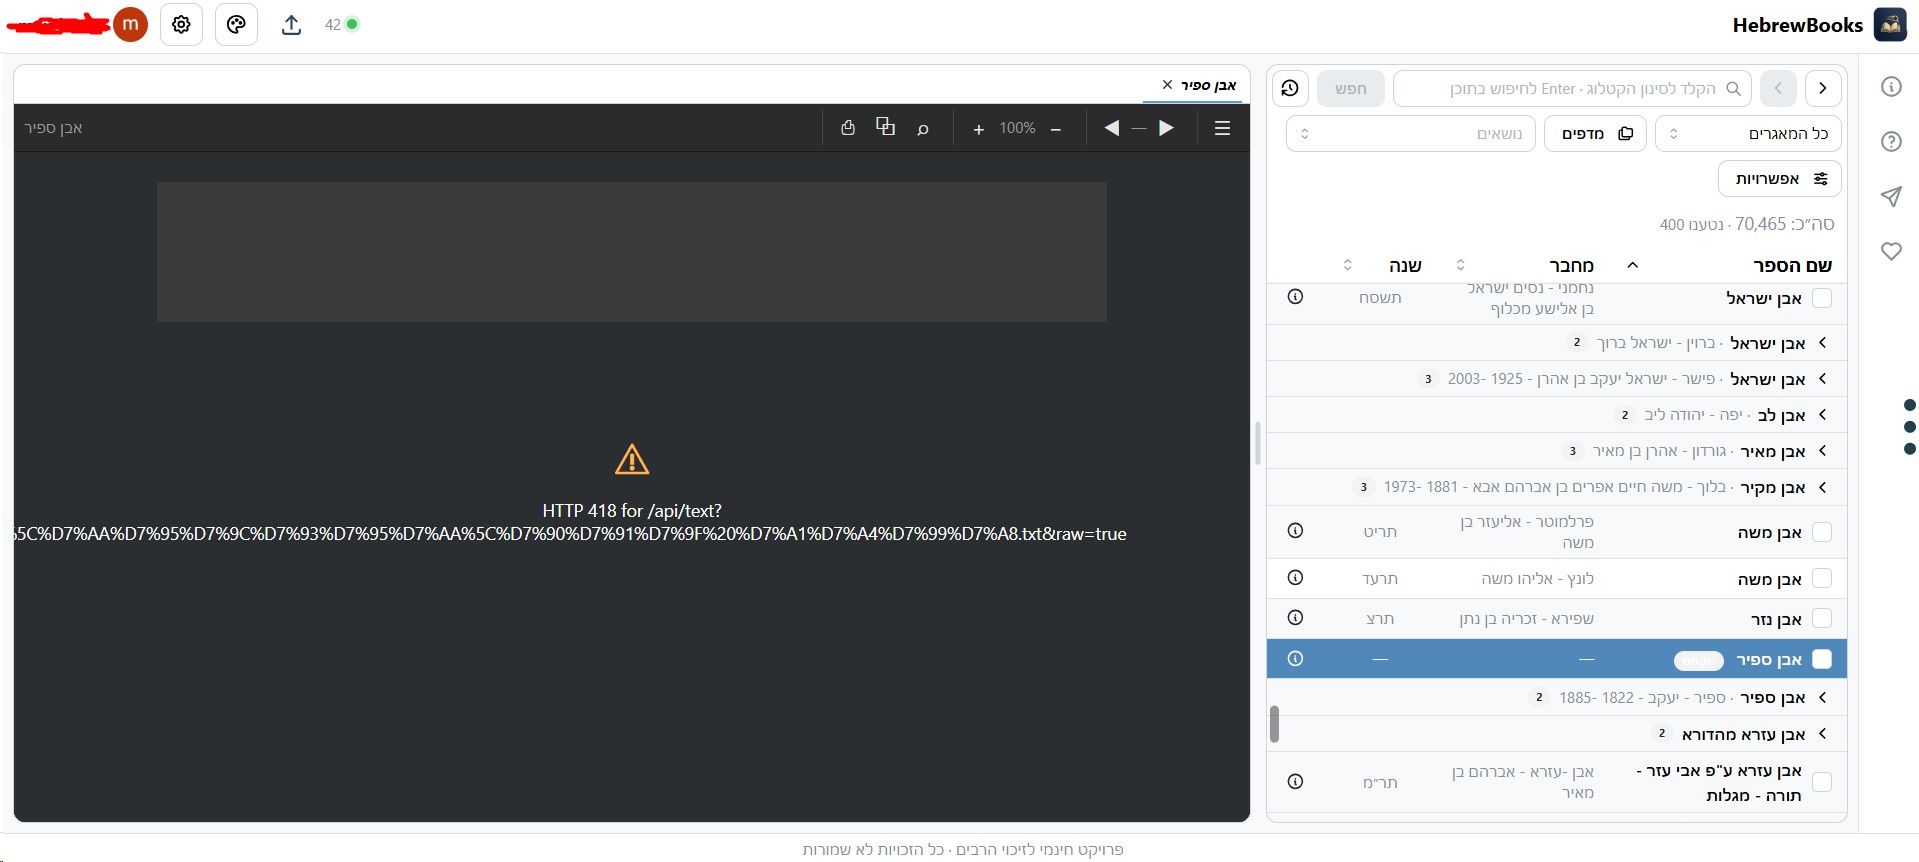Search inside the book viewer

click(923, 129)
